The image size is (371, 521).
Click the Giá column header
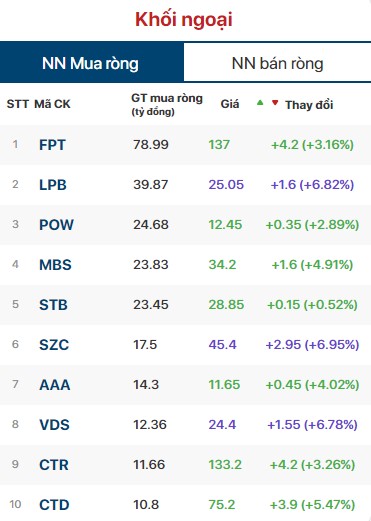pos(230,104)
